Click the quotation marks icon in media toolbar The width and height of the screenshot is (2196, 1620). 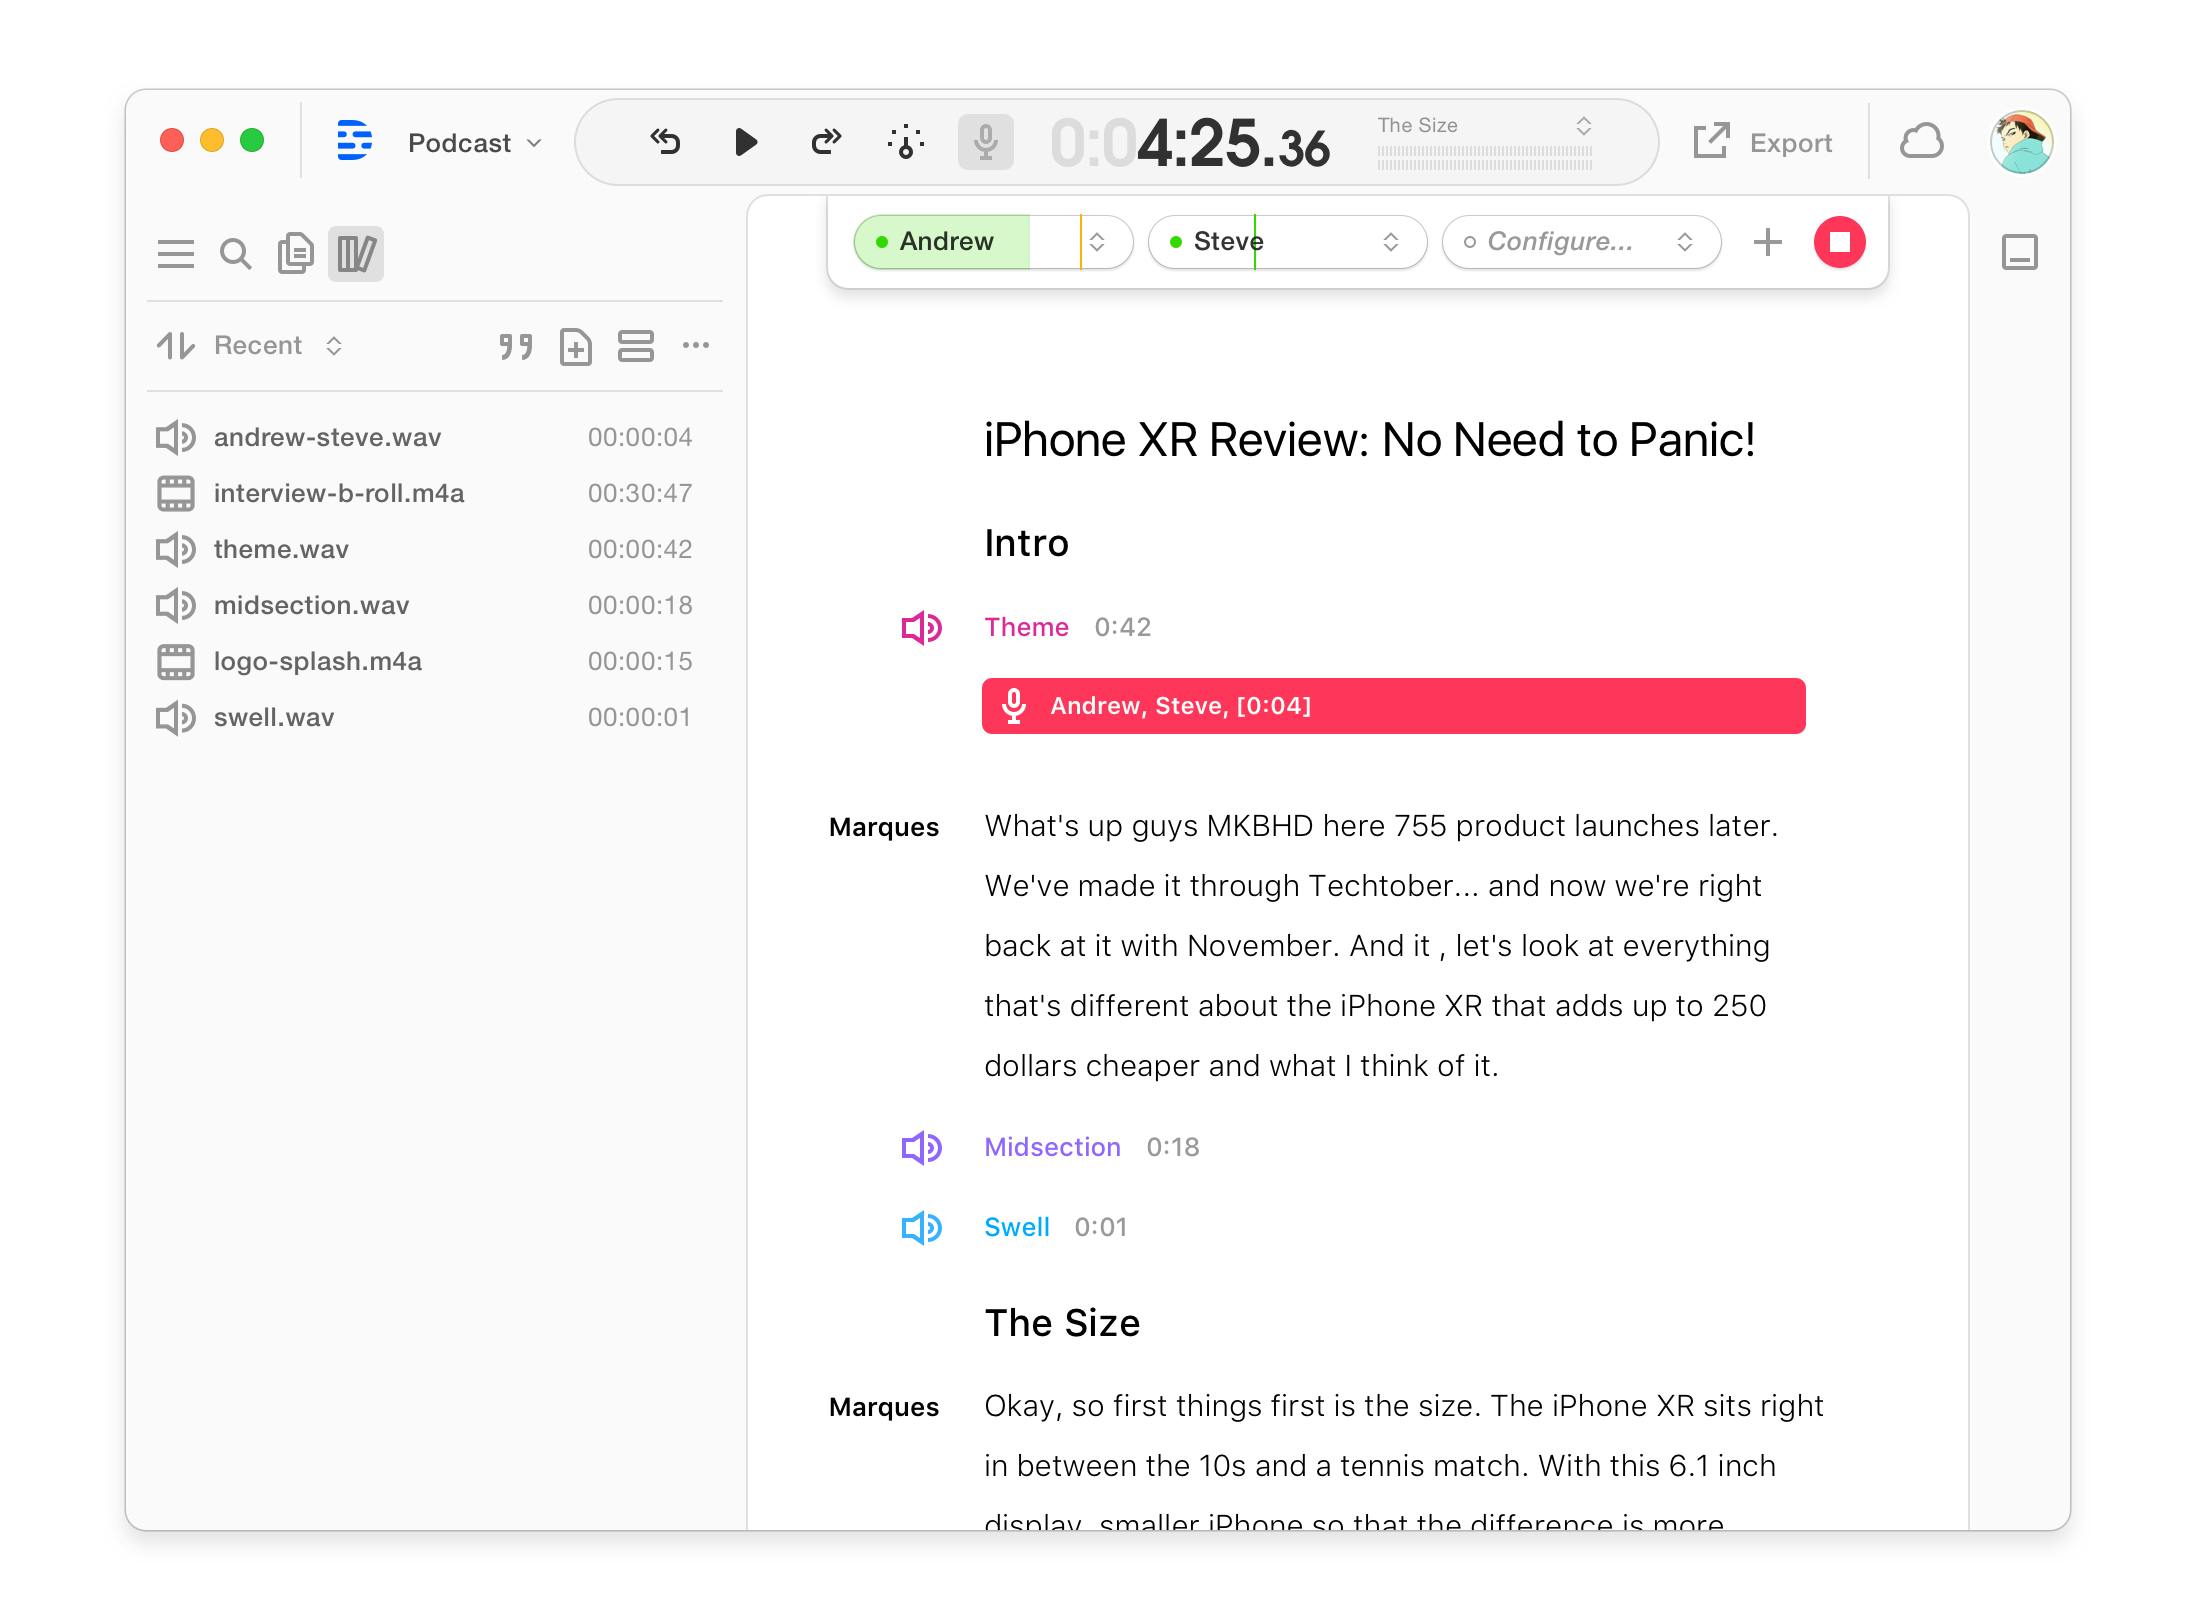[516, 346]
